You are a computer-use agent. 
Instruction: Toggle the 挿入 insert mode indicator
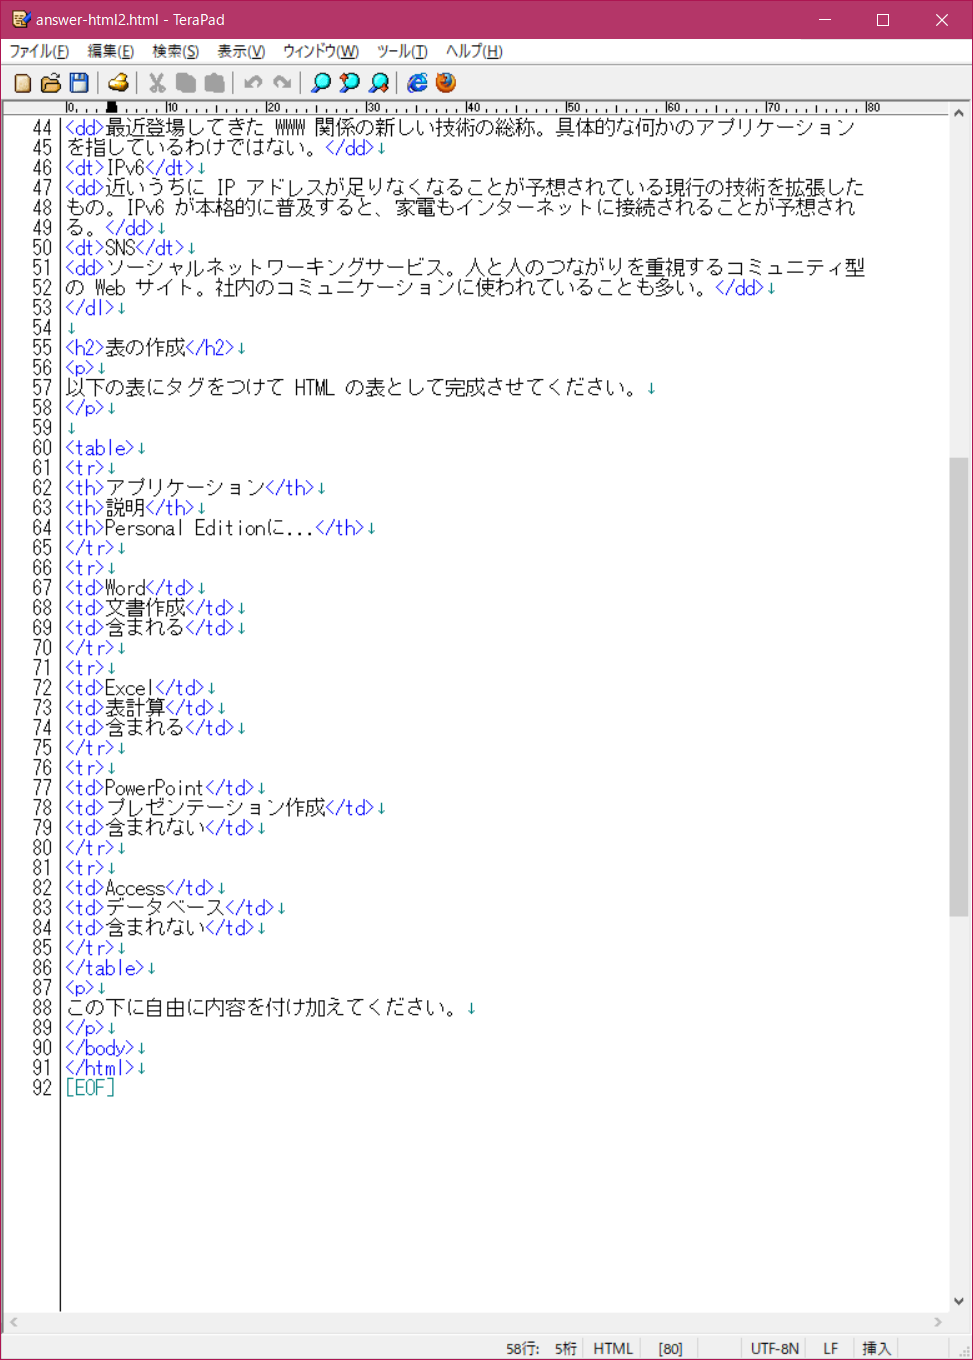(876, 1348)
